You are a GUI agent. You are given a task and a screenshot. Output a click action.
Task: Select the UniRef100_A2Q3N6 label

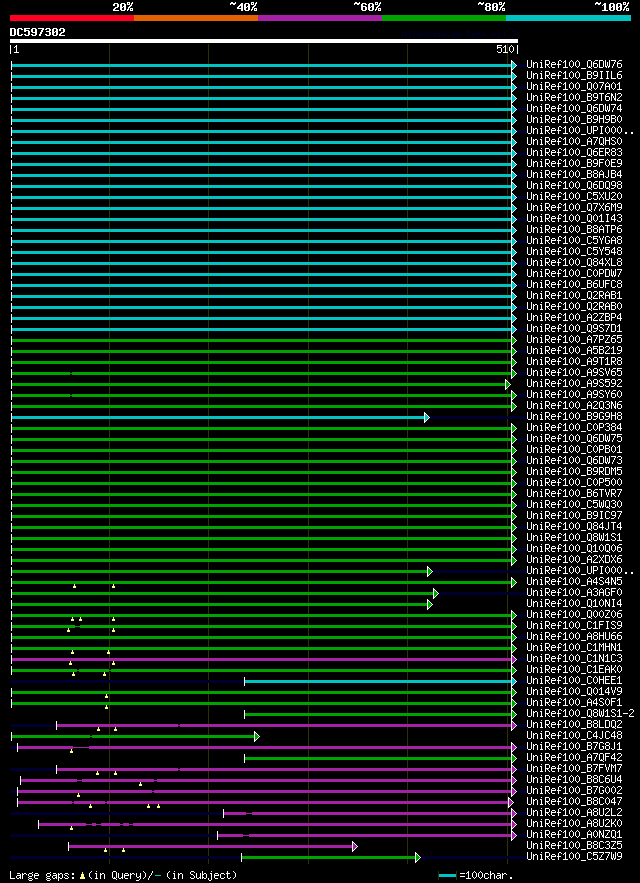pyautogui.click(x=574, y=406)
